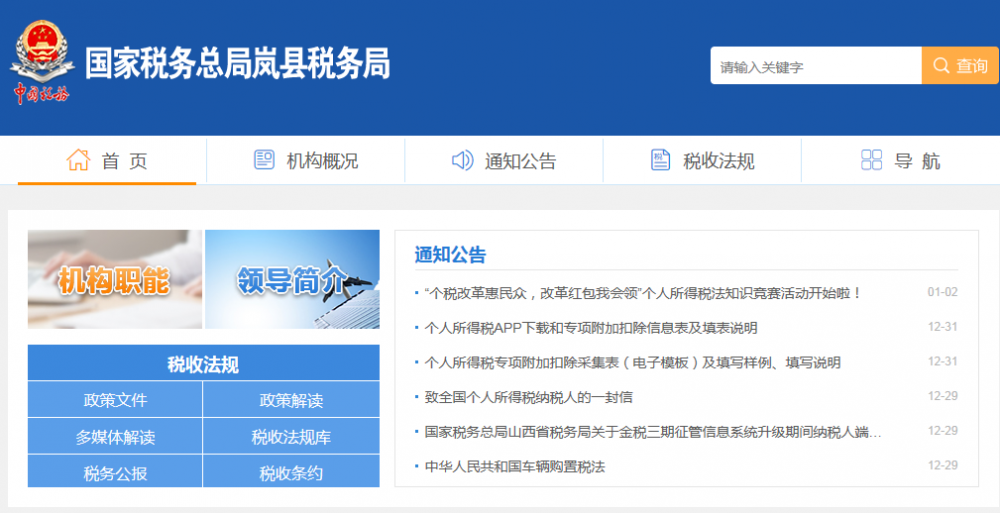Screen dimensions: 1000x513
Task: Switch to the 税收法规 navigation tab
Action: pyautogui.click(x=701, y=161)
